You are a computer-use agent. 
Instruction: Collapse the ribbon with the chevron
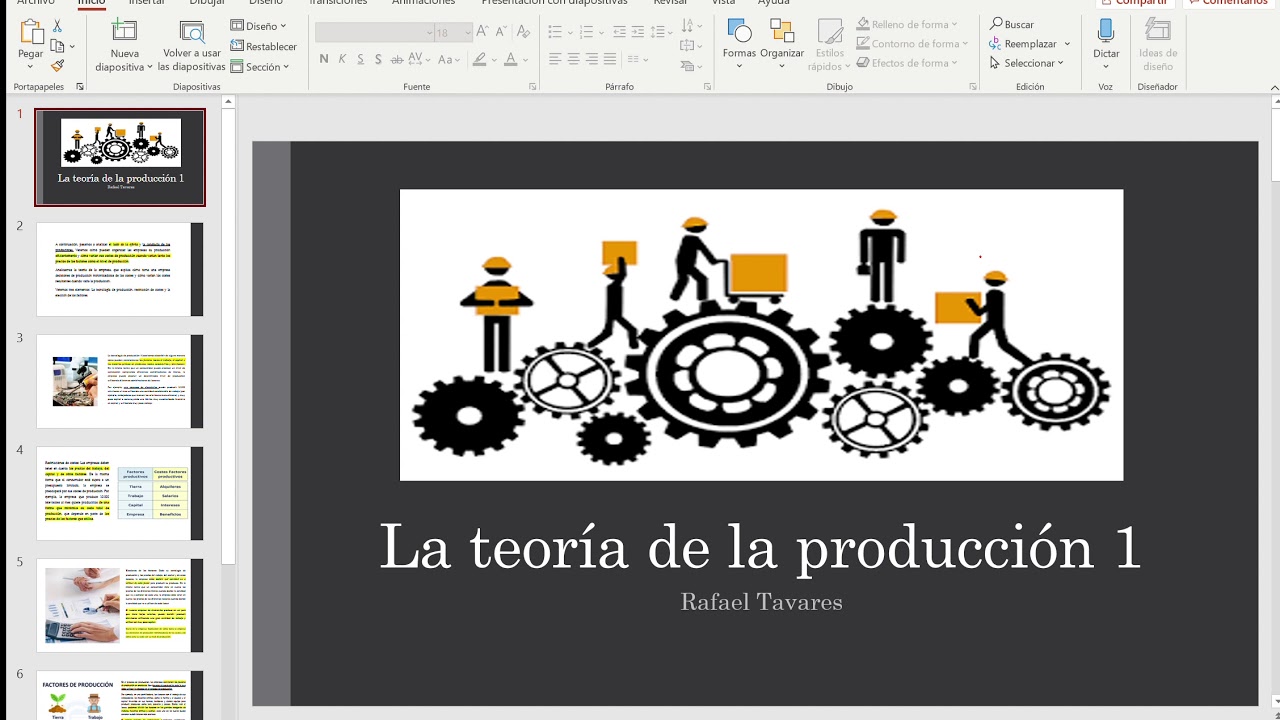pos(1274,88)
